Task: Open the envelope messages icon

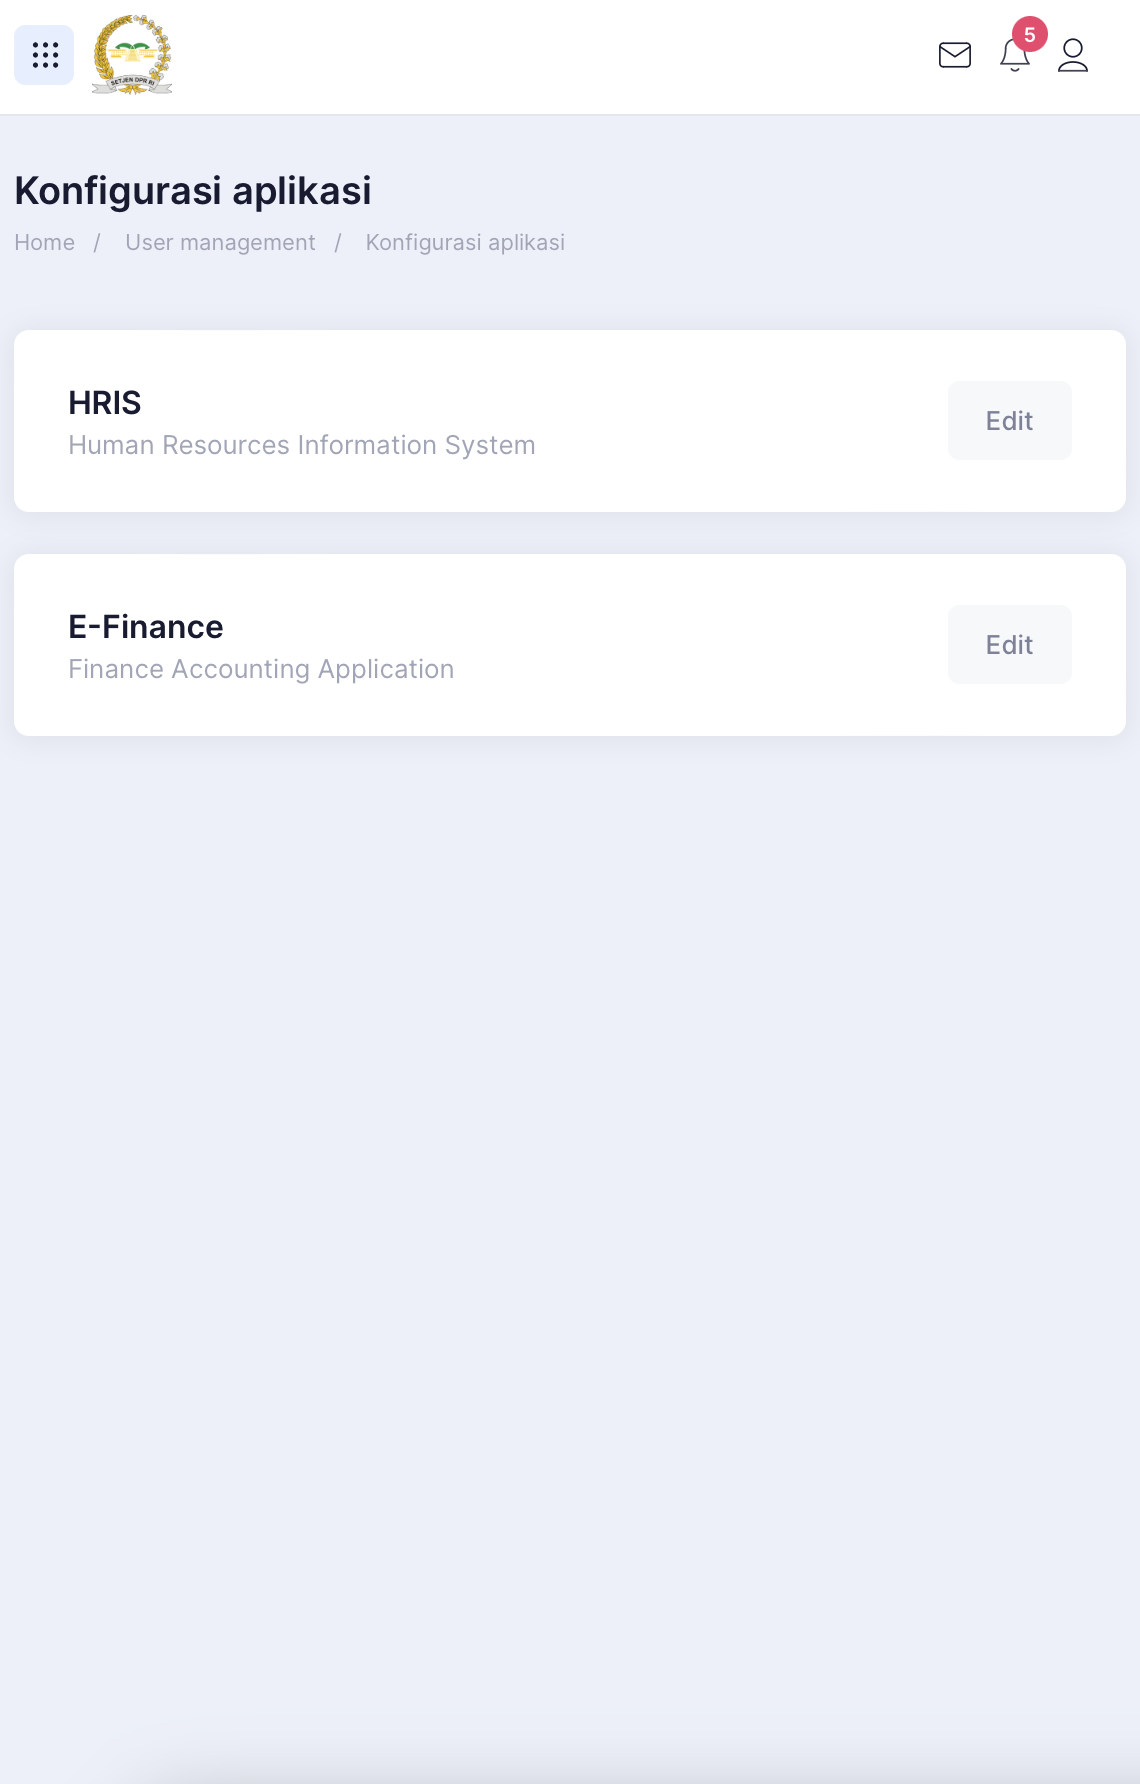Action: [955, 55]
